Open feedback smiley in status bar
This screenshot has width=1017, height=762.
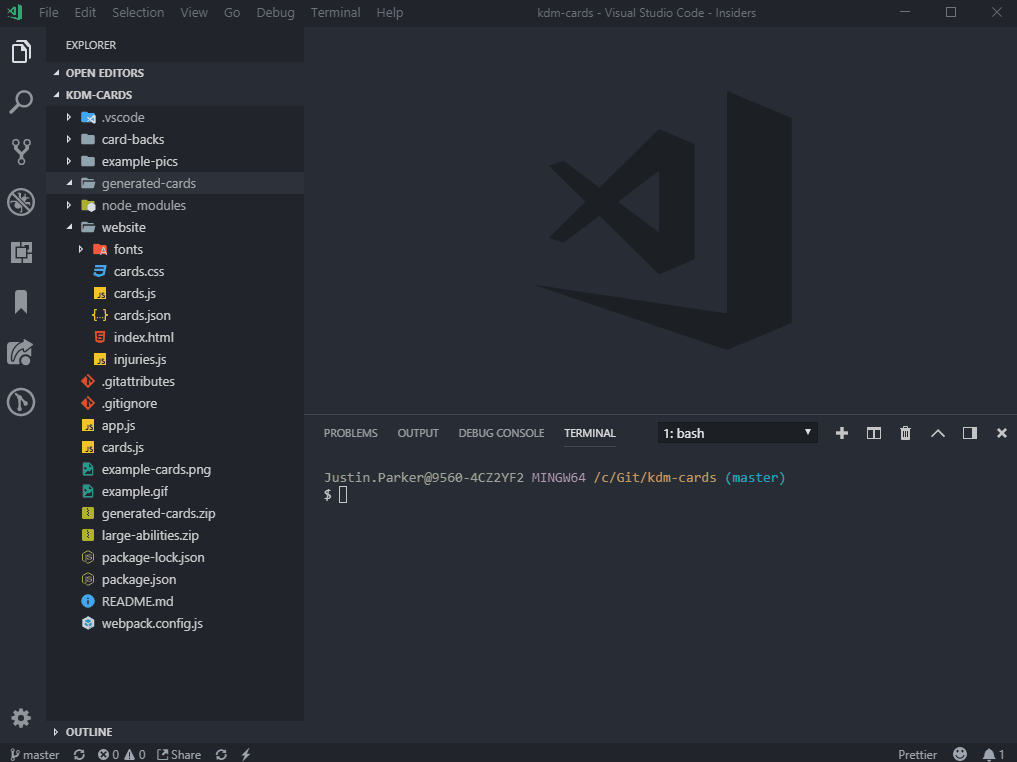coord(960,754)
